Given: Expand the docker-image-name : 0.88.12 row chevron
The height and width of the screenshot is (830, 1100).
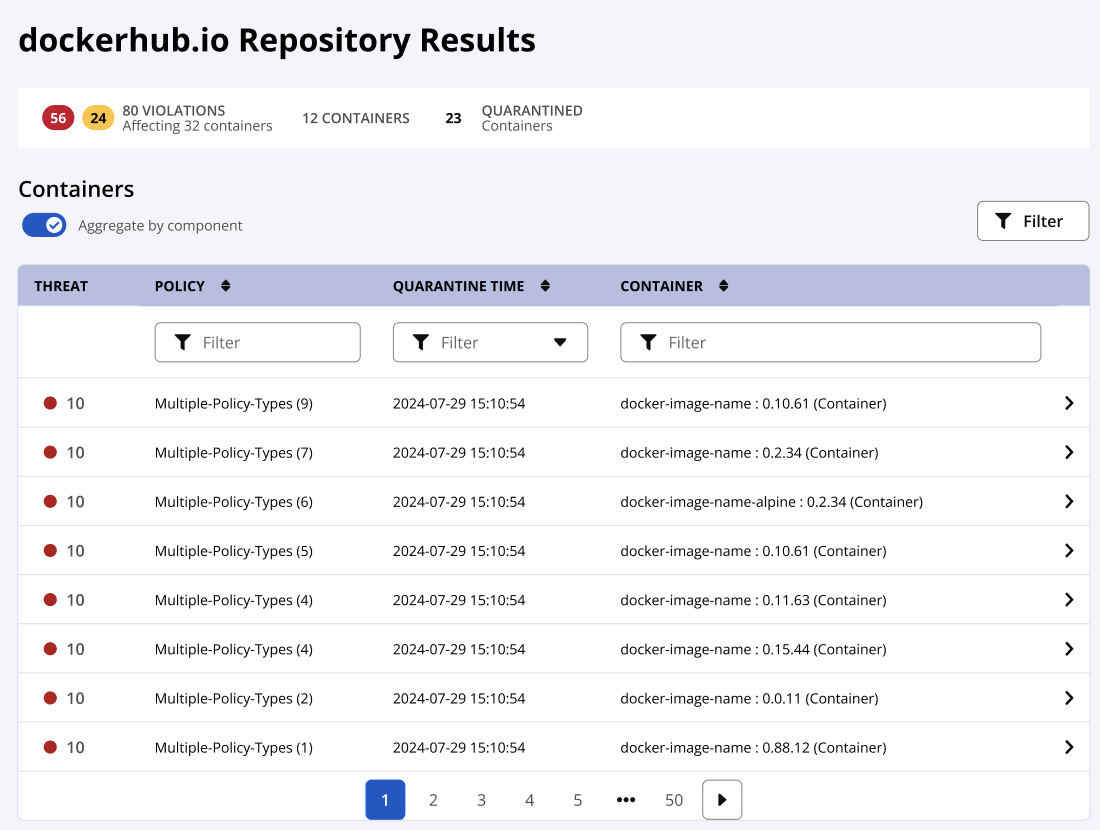Looking at the screenshot, I should [1068, 747].
